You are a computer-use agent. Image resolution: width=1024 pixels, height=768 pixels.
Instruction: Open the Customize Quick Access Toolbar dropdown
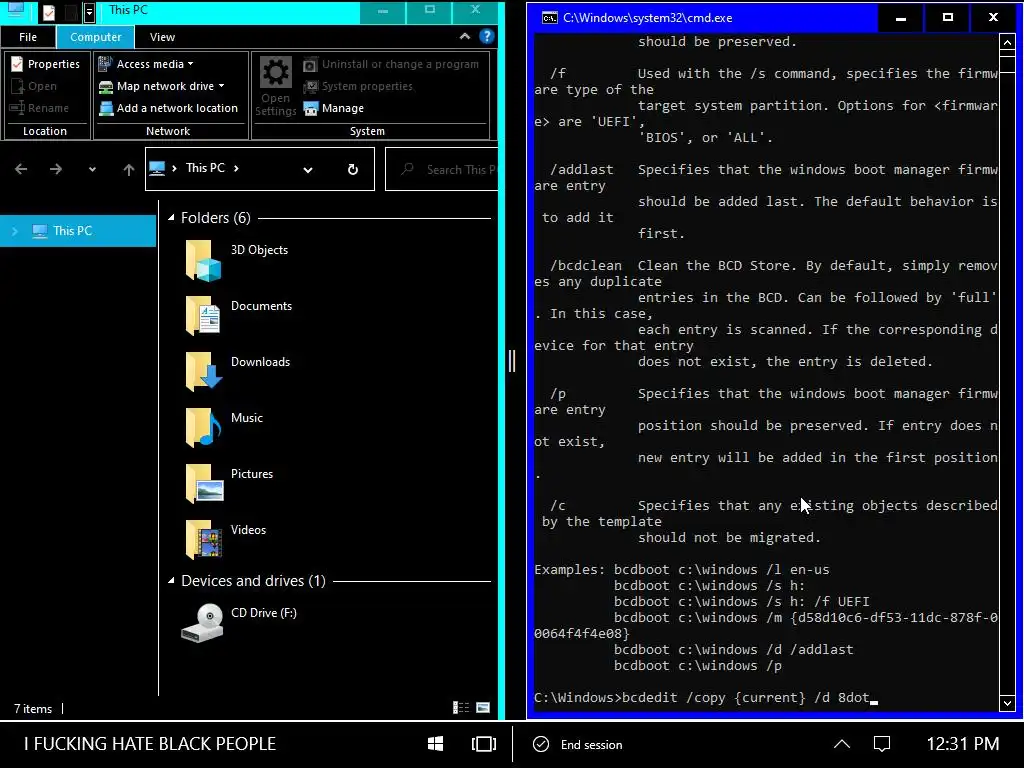[90, 12]
